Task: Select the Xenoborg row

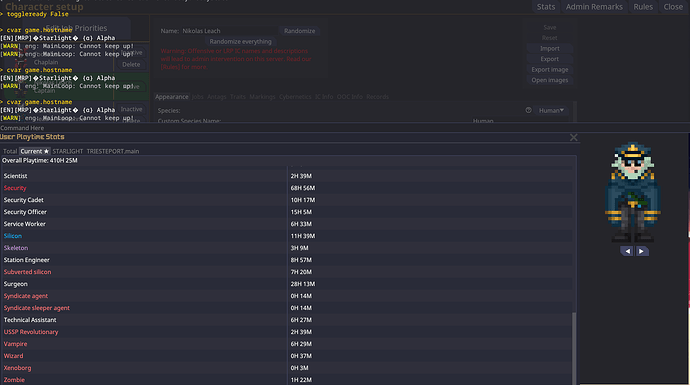Action: pyautogui.click(x=287, y=368)
